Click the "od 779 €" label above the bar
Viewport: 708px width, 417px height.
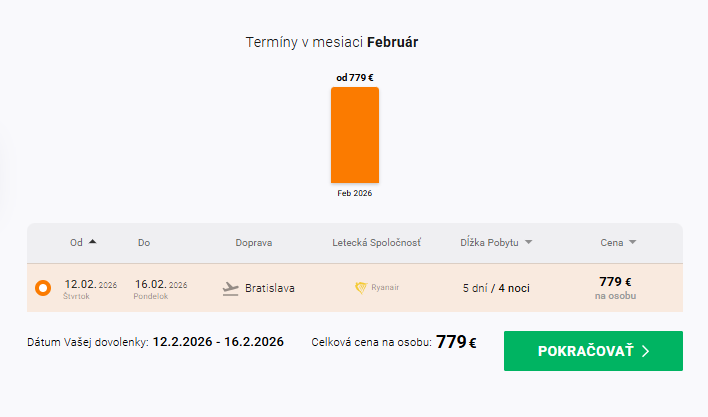(x=355, y=77)
